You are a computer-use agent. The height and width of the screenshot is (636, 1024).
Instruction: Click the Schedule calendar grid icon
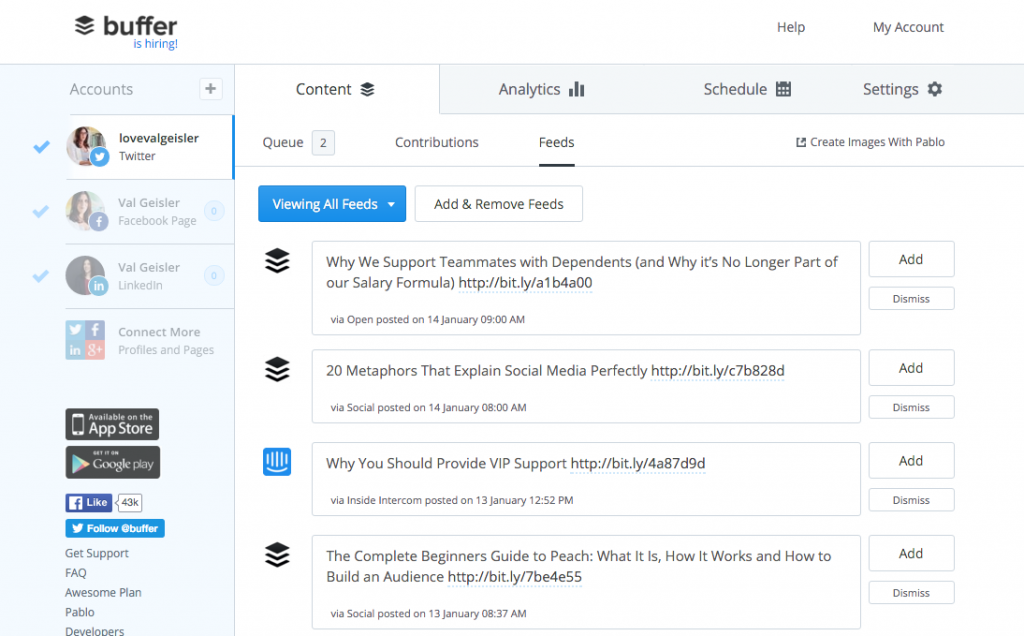783,89
